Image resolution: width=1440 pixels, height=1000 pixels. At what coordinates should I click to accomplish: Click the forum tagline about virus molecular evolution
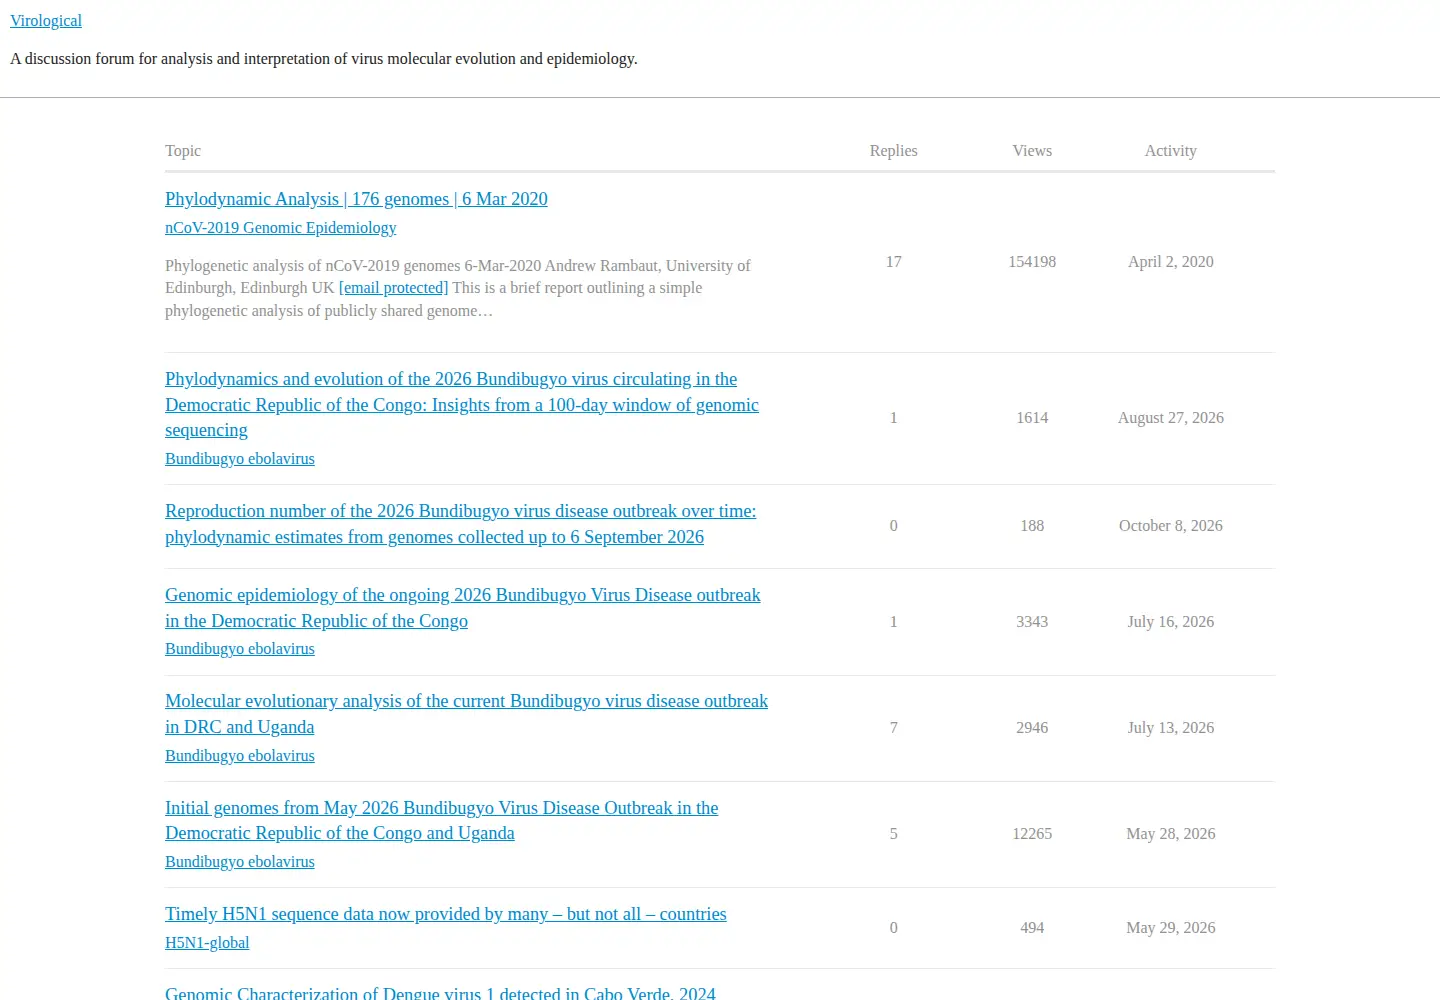coord(324,59)
